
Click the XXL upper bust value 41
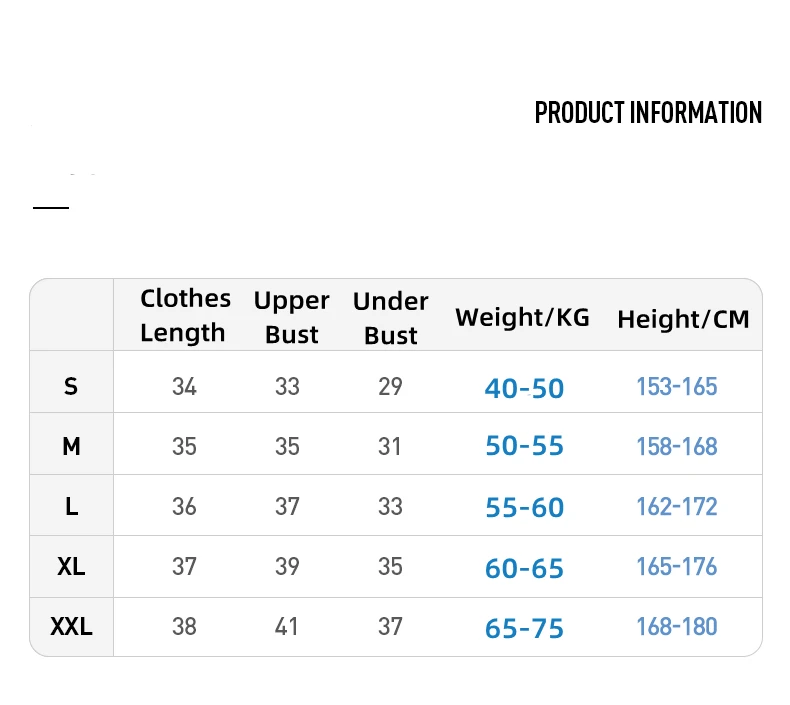pyautogui.click(x=287, y=627)
